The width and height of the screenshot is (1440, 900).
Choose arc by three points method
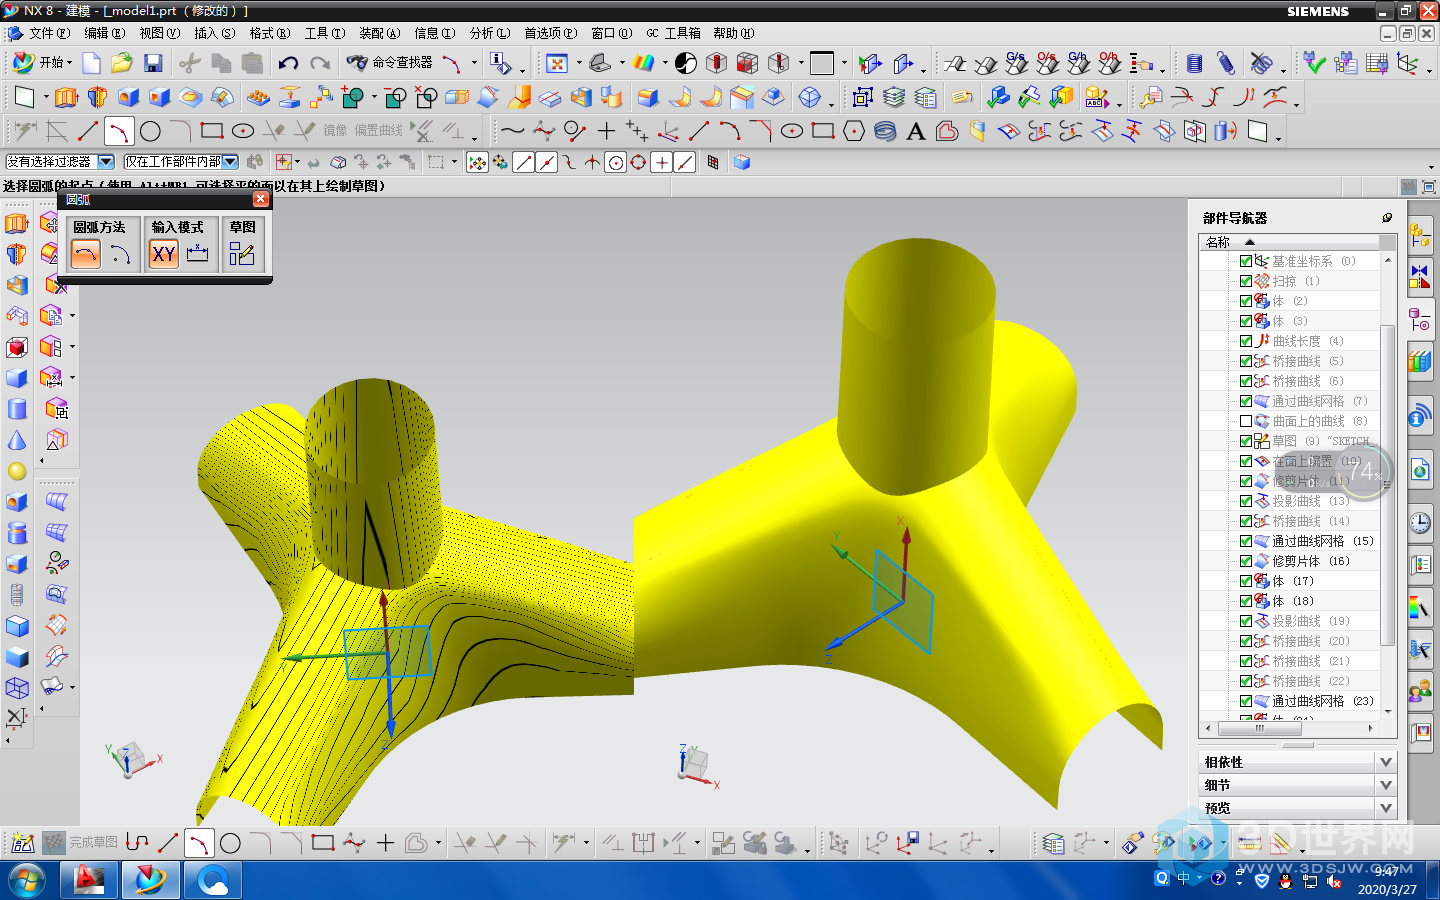(86, 254)
